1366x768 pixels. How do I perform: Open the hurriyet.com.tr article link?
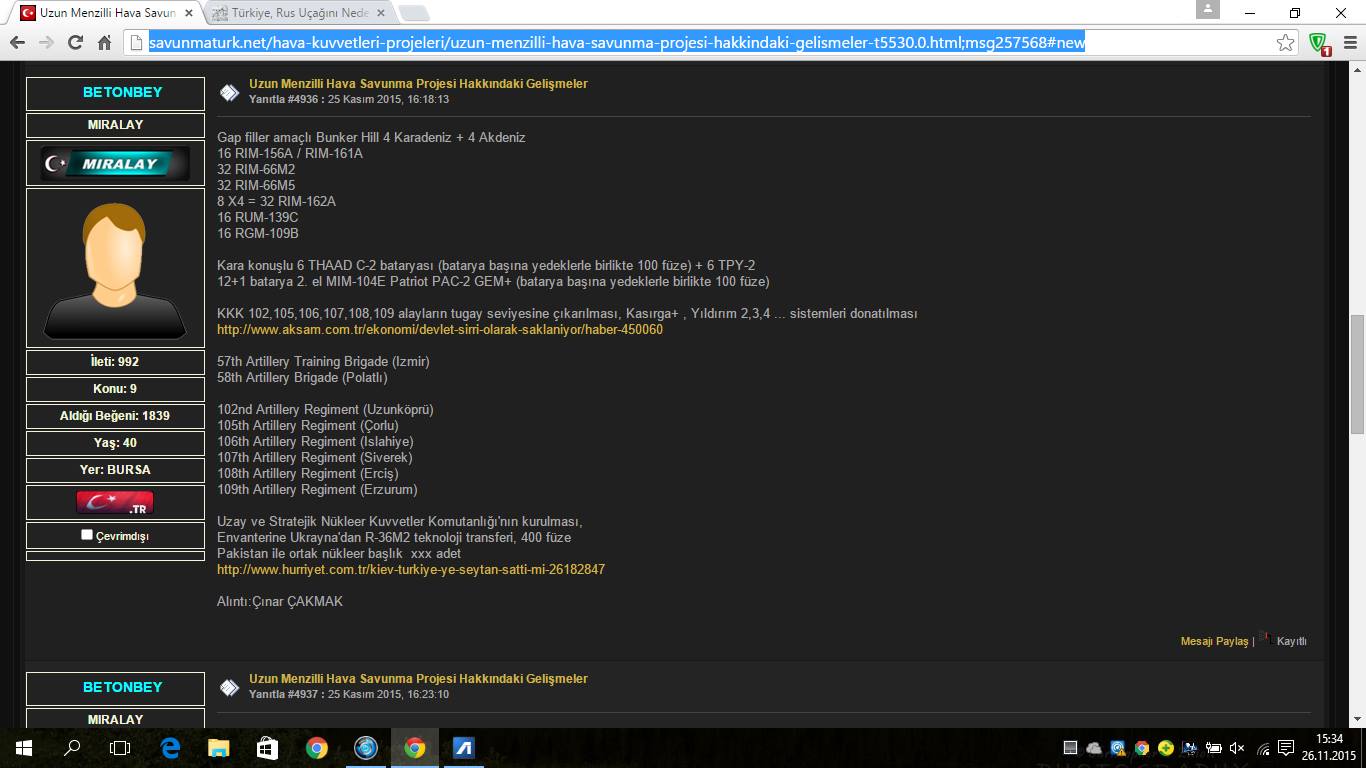[x=411, y=569]
